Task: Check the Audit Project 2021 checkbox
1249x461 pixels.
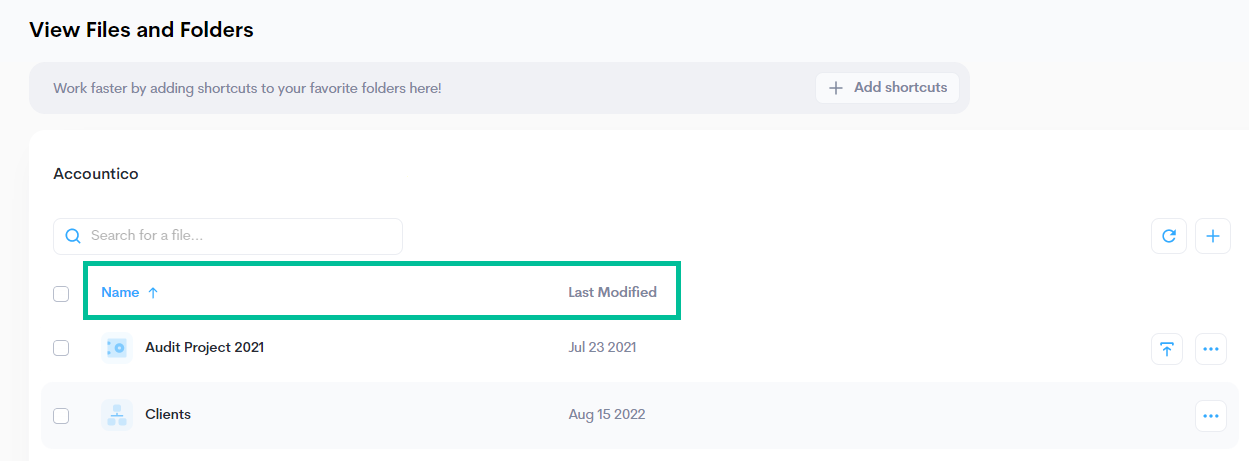Action: point(61,348)
